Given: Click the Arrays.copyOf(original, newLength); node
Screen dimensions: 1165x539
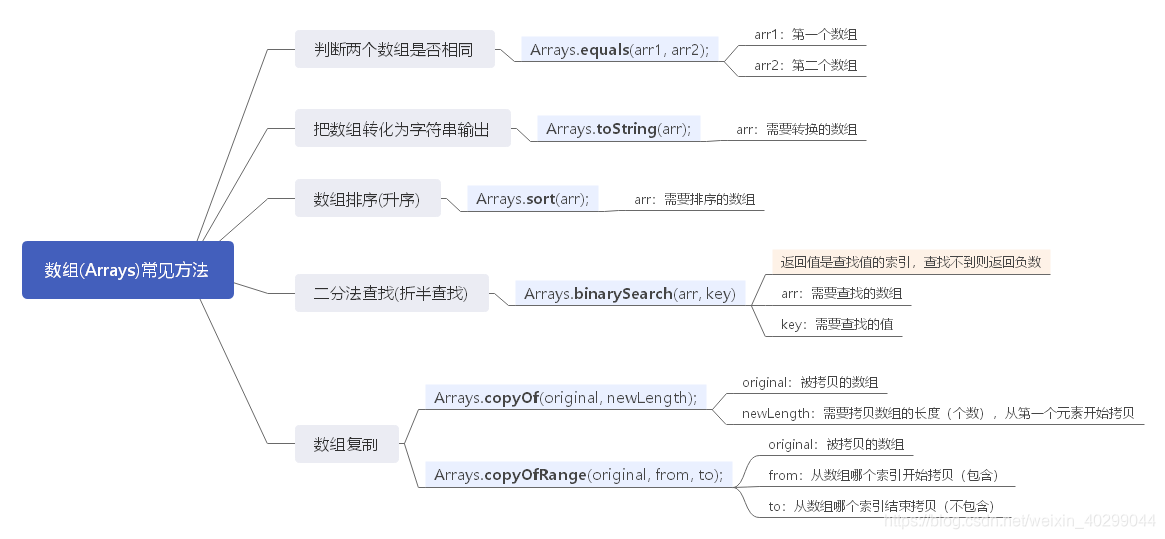Looking at the screenshot, I should coord(565,397).
